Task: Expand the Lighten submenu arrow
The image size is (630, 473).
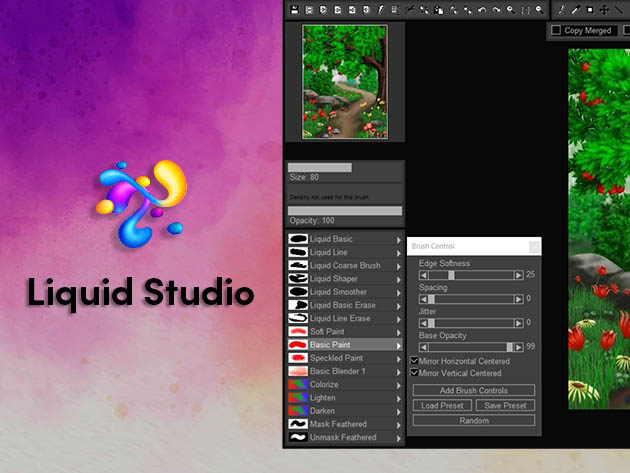Action: 399,399
